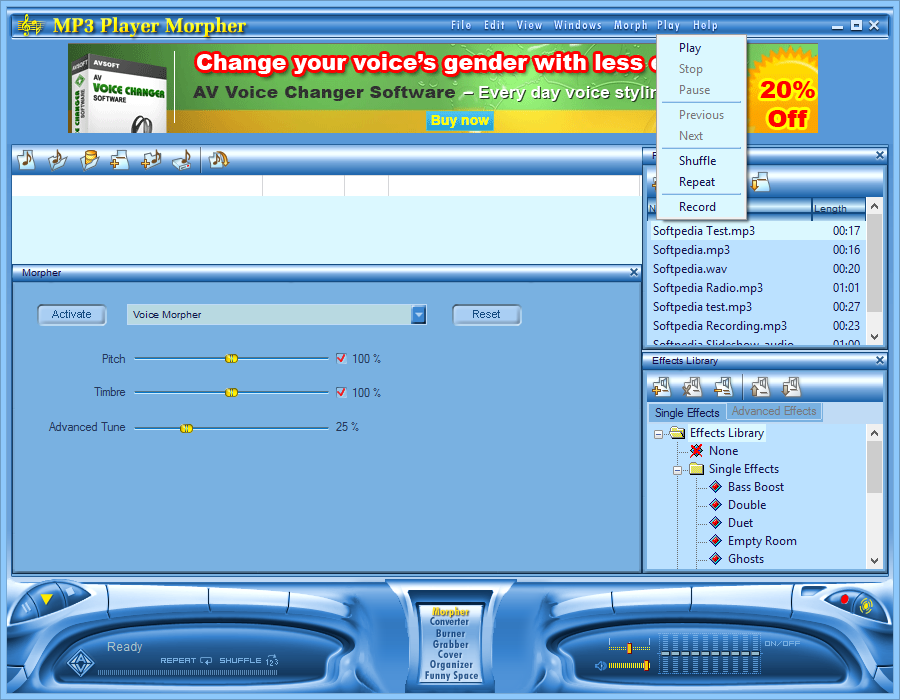Select Funny Space in the module list

coord(451,676)
